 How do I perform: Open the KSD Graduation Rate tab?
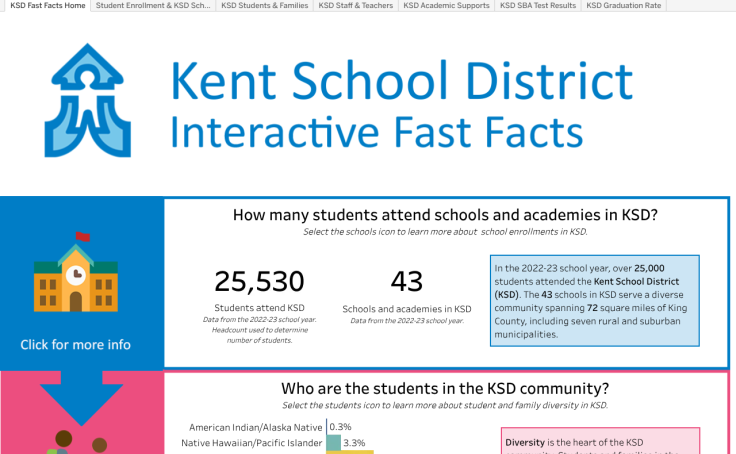624,6
